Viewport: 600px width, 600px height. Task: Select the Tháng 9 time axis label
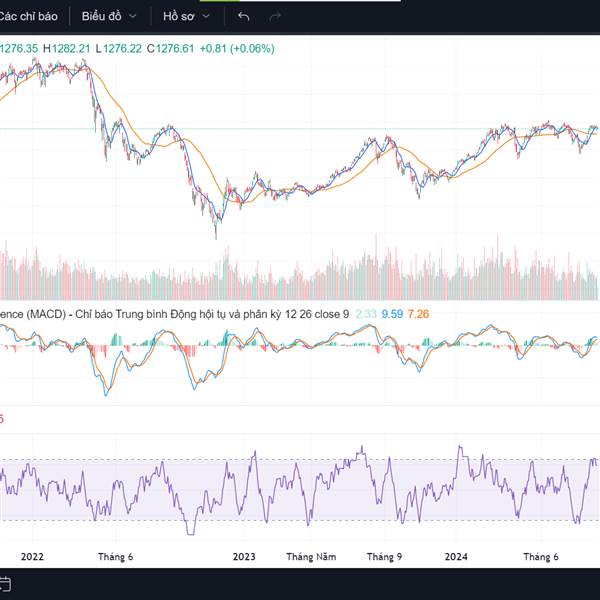385,557
